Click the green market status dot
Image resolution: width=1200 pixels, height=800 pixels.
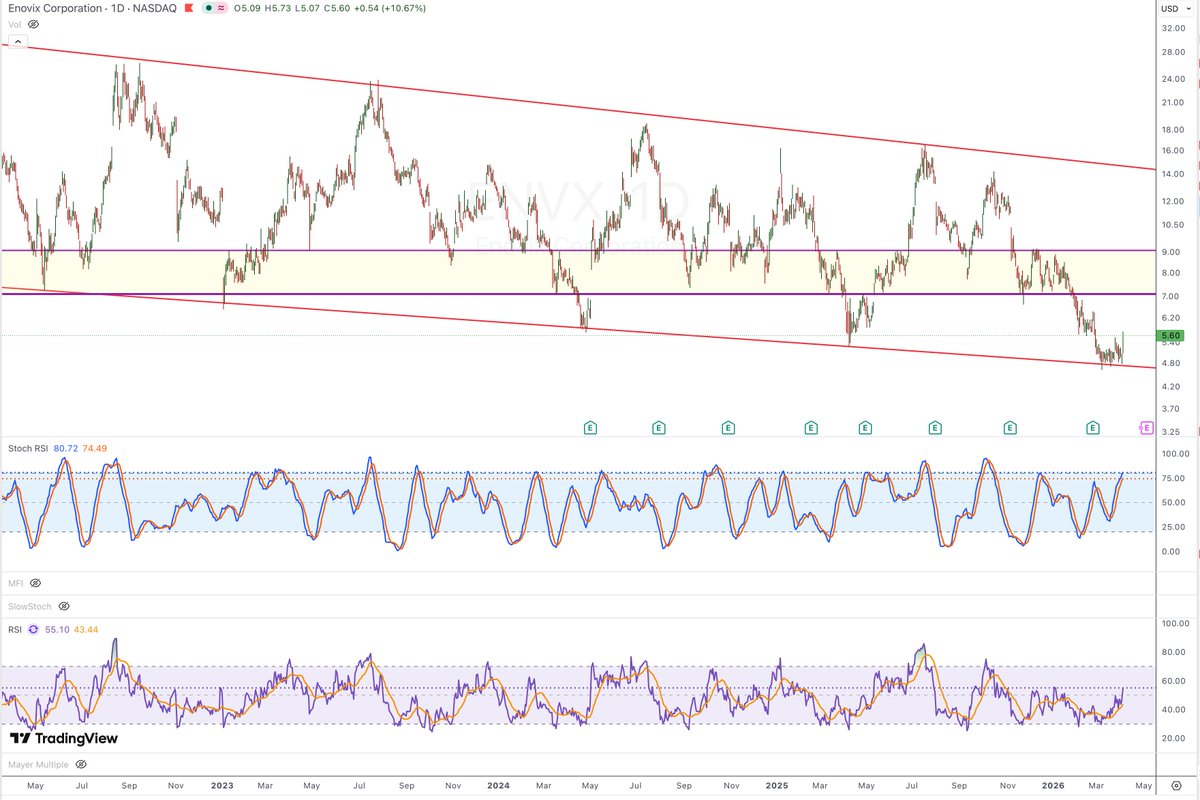tap(209, 8)
